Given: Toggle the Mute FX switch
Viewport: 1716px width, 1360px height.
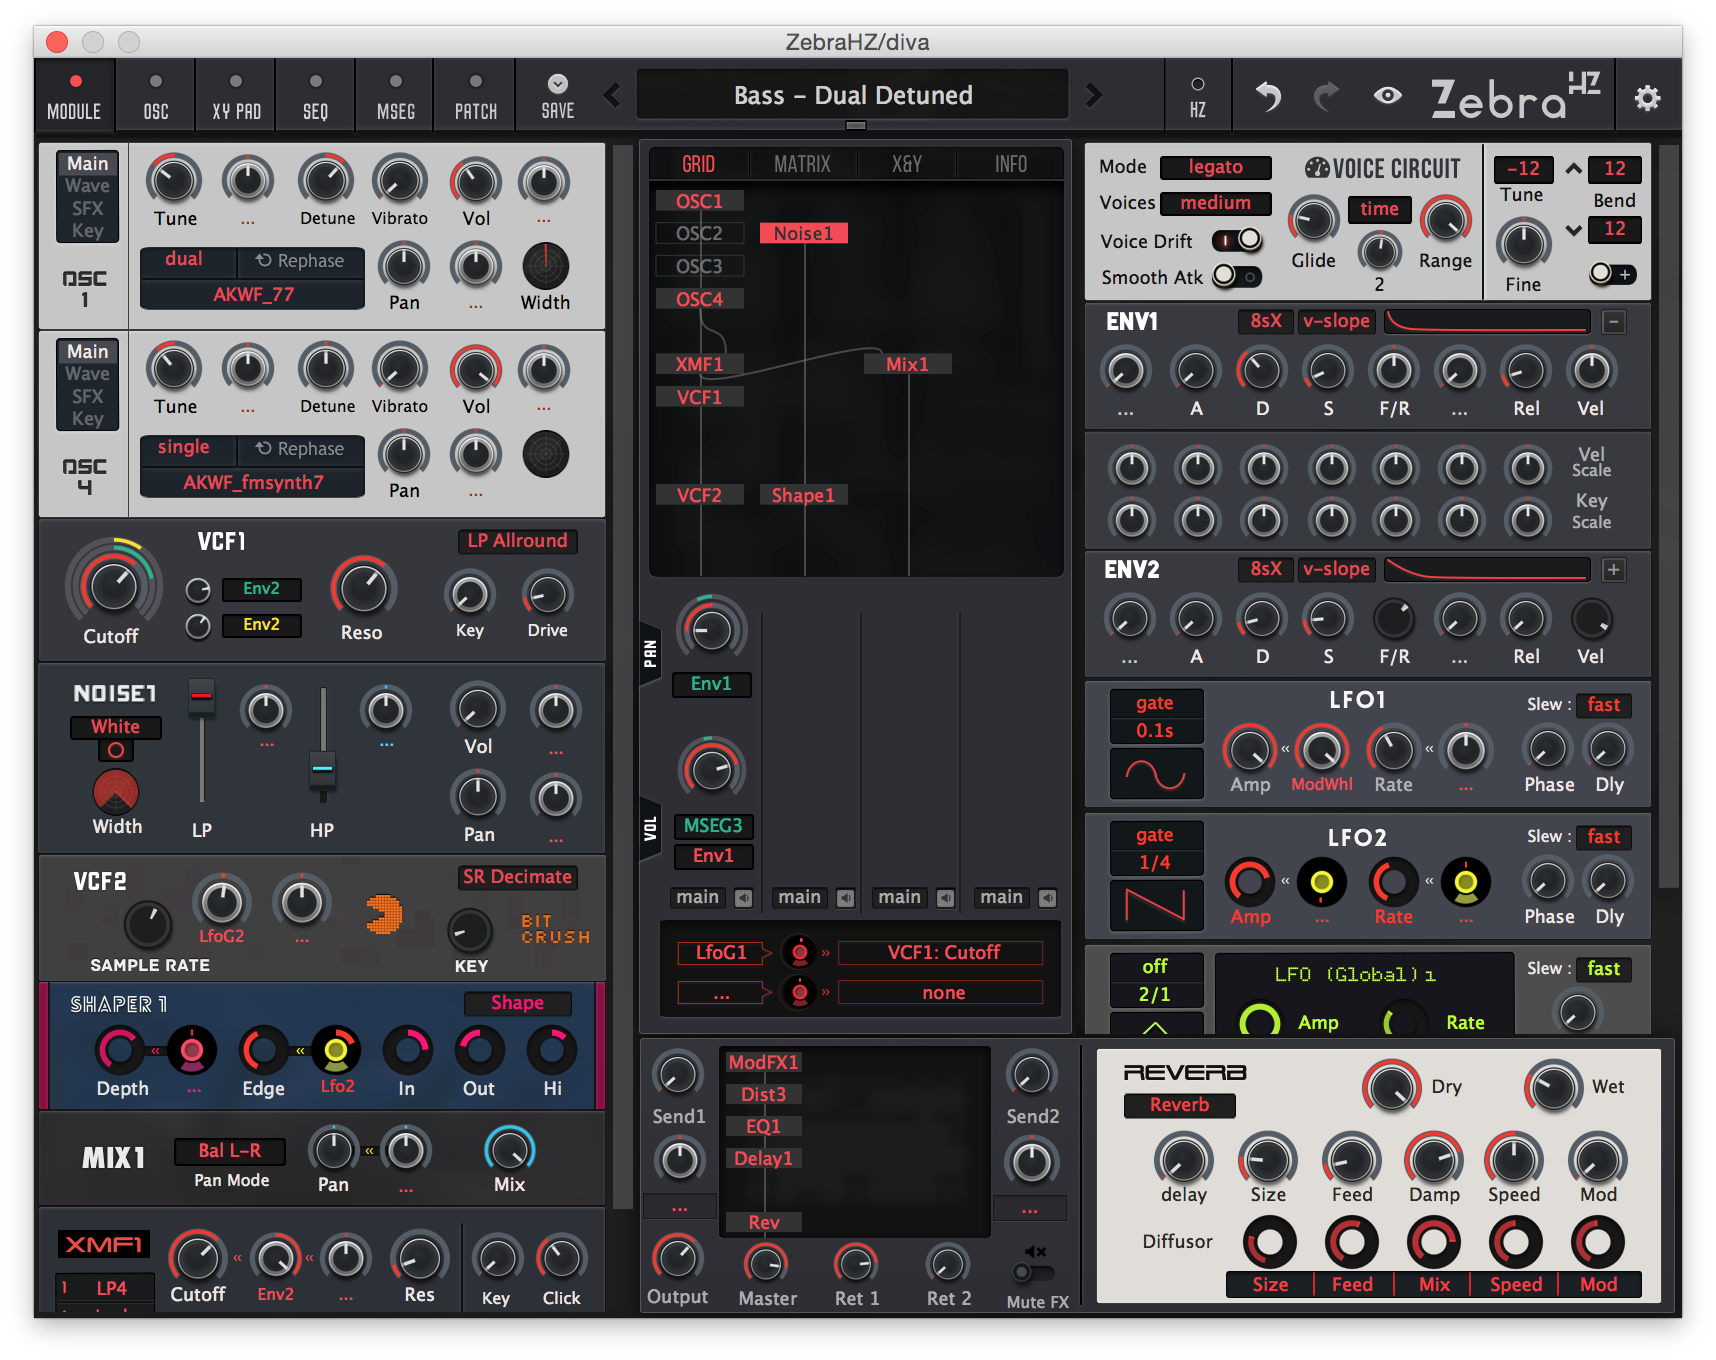Looking at the screenshot, I should point(1033,1272).
